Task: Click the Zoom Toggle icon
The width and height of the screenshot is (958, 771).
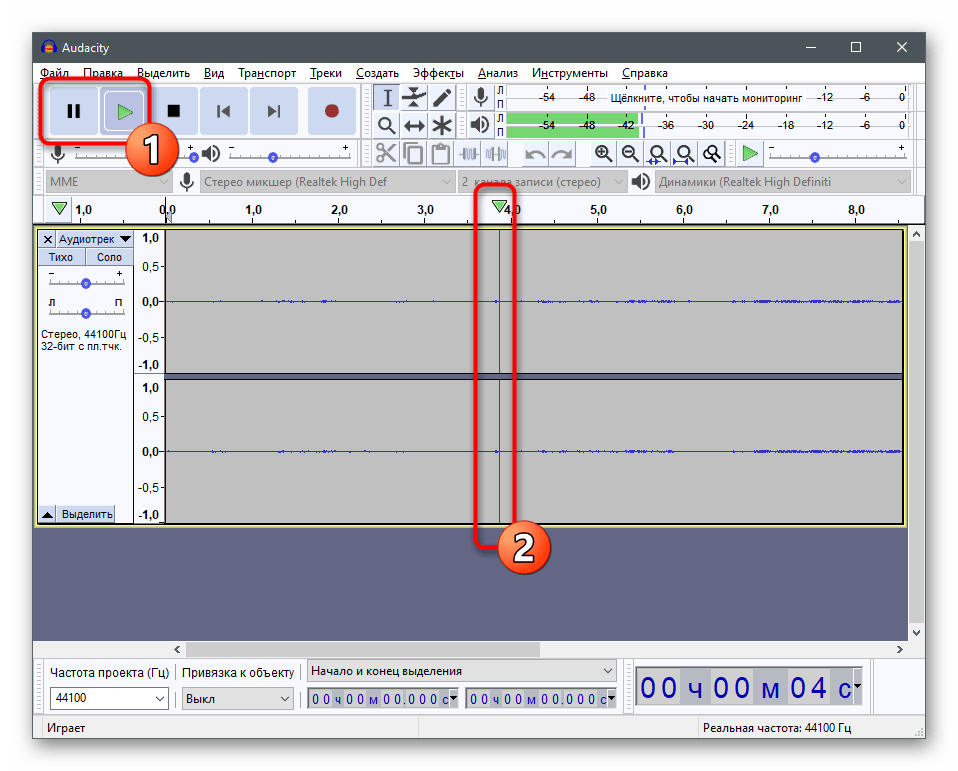Action: pyautogui.click(x=712, y=153)
